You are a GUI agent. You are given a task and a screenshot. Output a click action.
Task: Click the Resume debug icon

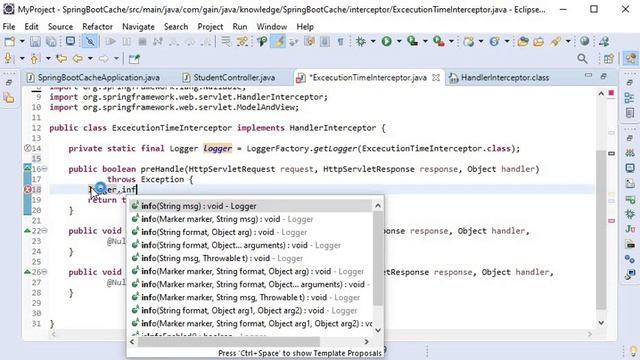click(111, 41)
